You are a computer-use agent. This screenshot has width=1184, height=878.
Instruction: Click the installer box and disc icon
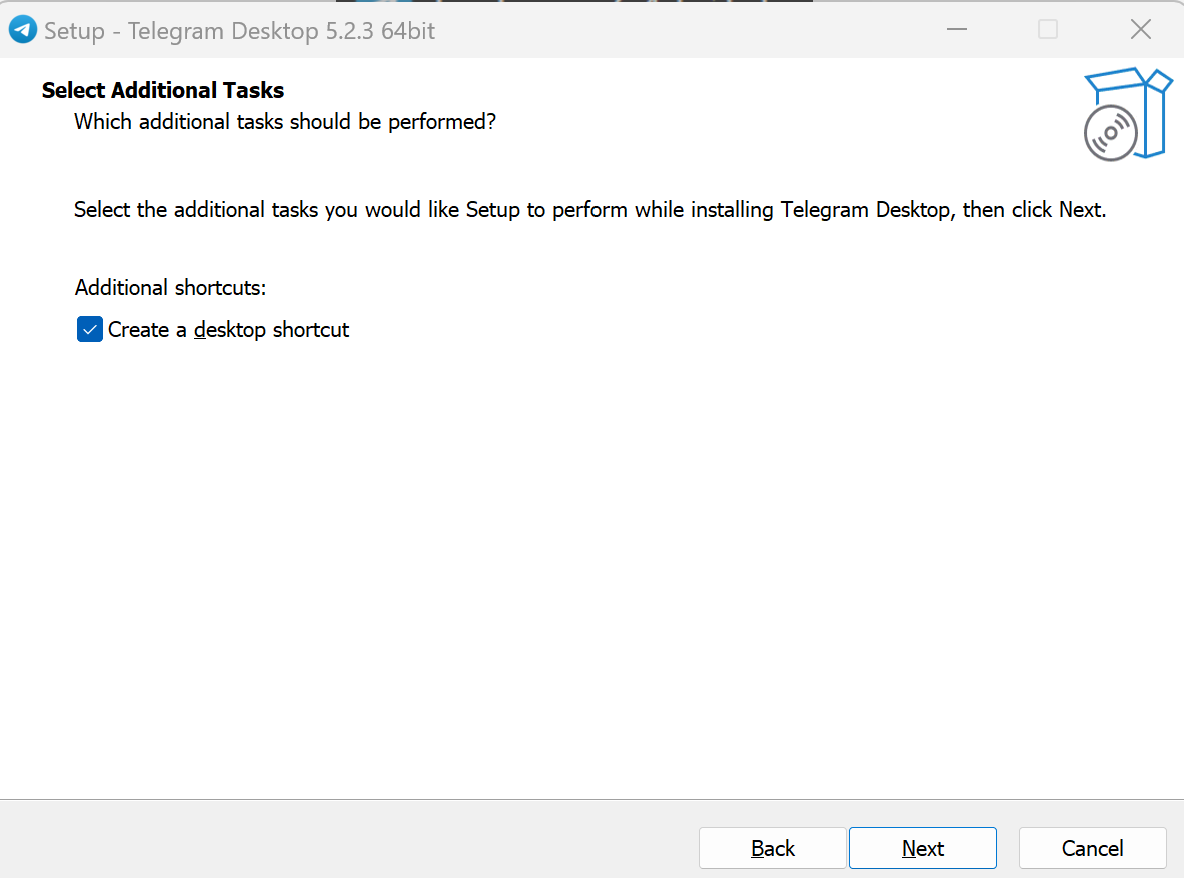click(x=1127, y=114)
